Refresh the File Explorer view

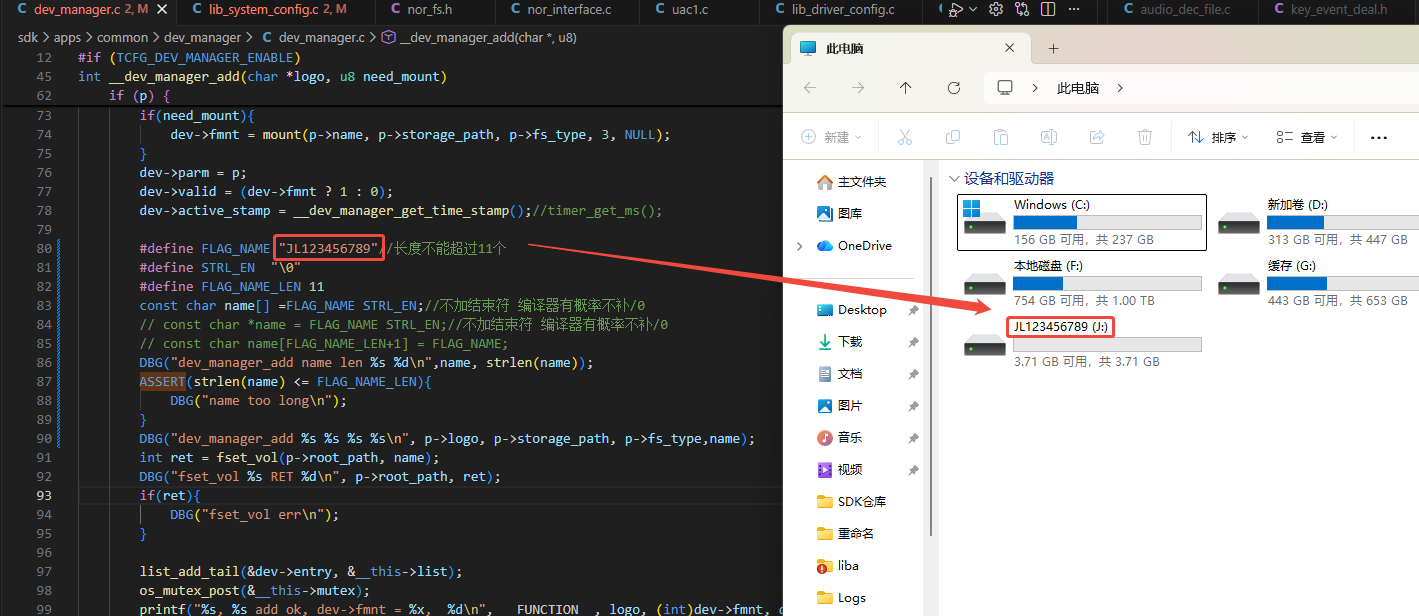[954, 88]
